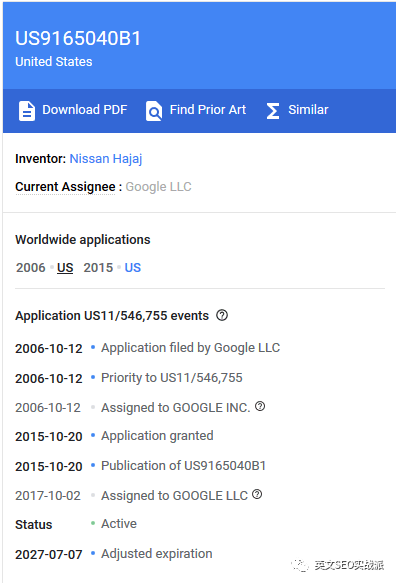This screenshot has height=583, width=396.
Task: Click the Active status value
Action: coord(119,524)
